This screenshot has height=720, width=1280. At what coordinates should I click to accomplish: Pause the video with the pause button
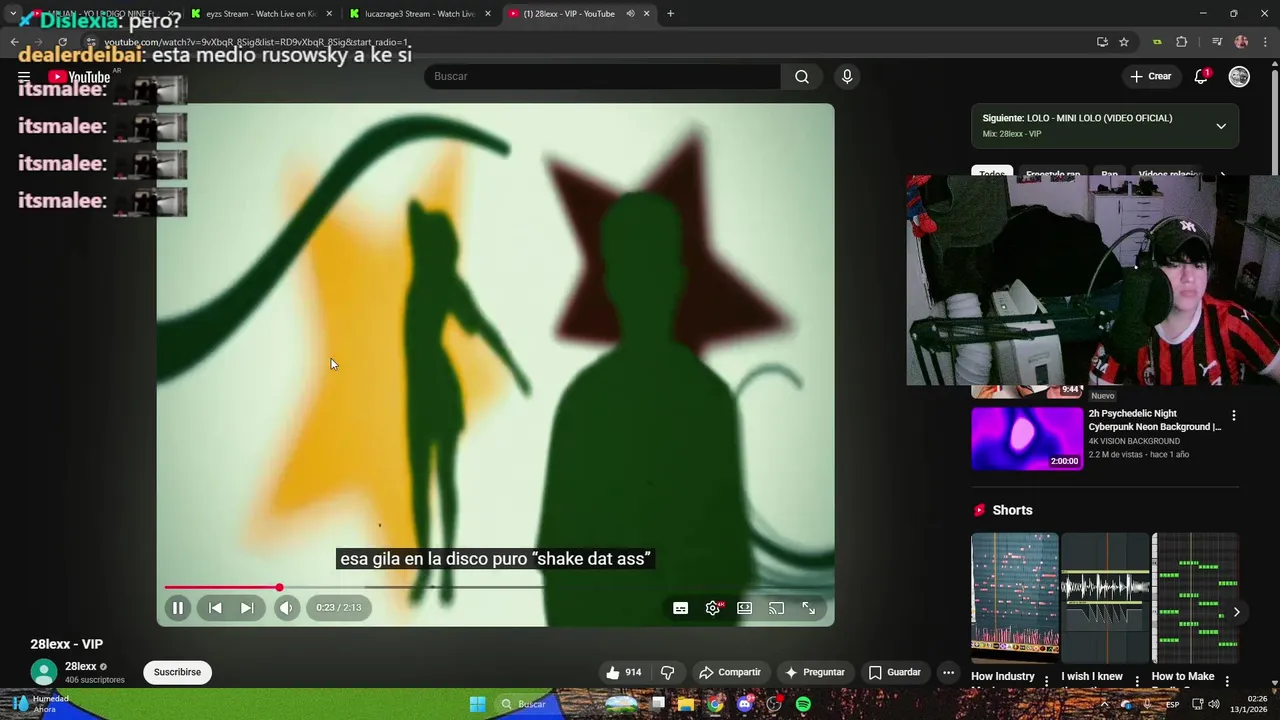(x=177, y=607)
